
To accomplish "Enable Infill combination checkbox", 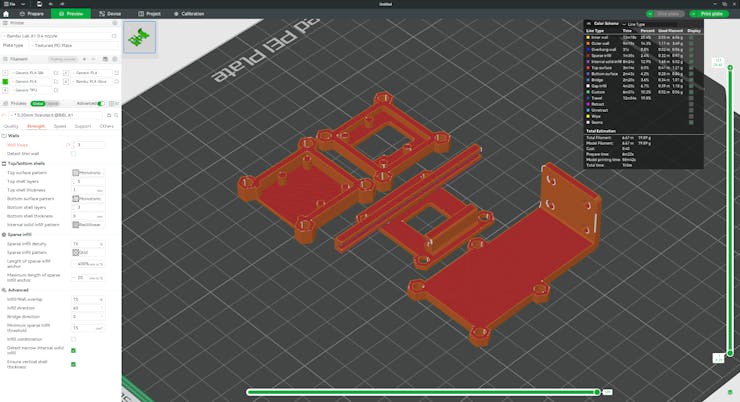I will coord(73,339).
